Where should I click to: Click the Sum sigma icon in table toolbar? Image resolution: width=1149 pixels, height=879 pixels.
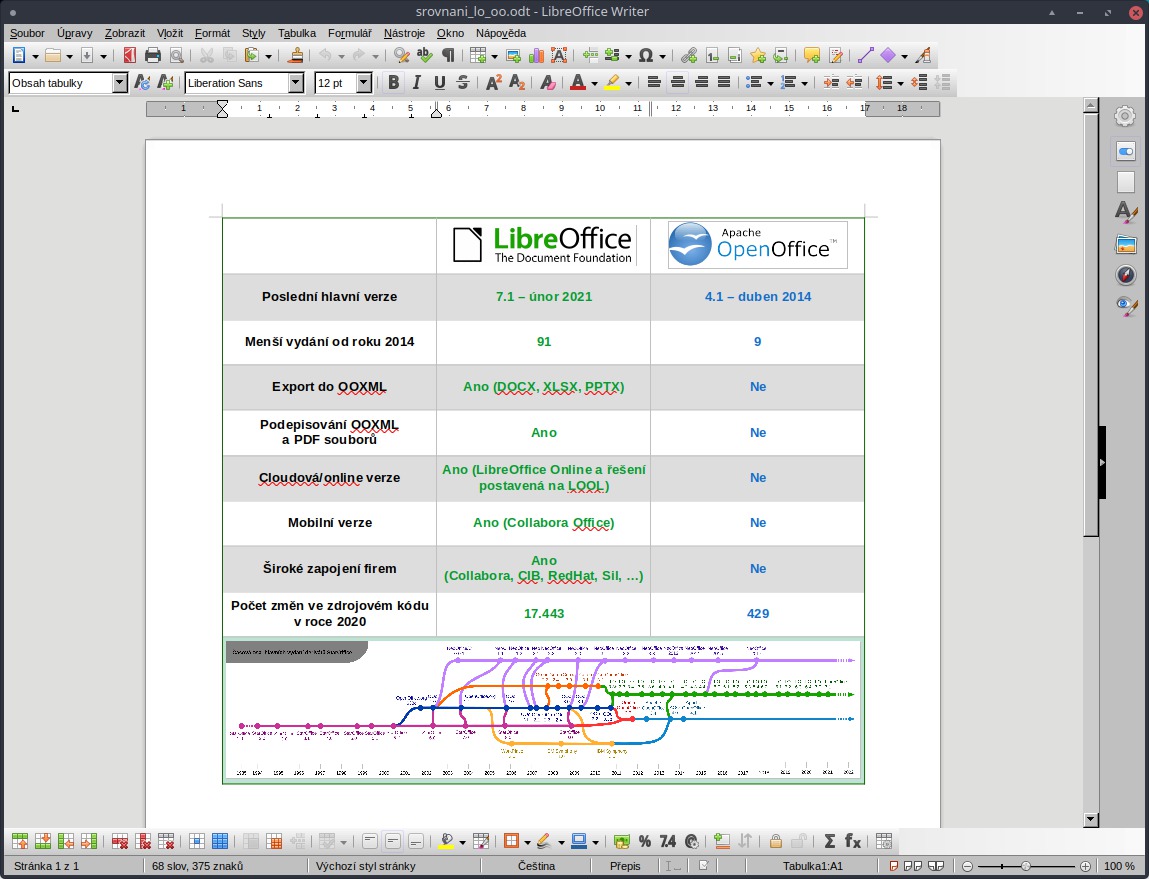point(830,841)
